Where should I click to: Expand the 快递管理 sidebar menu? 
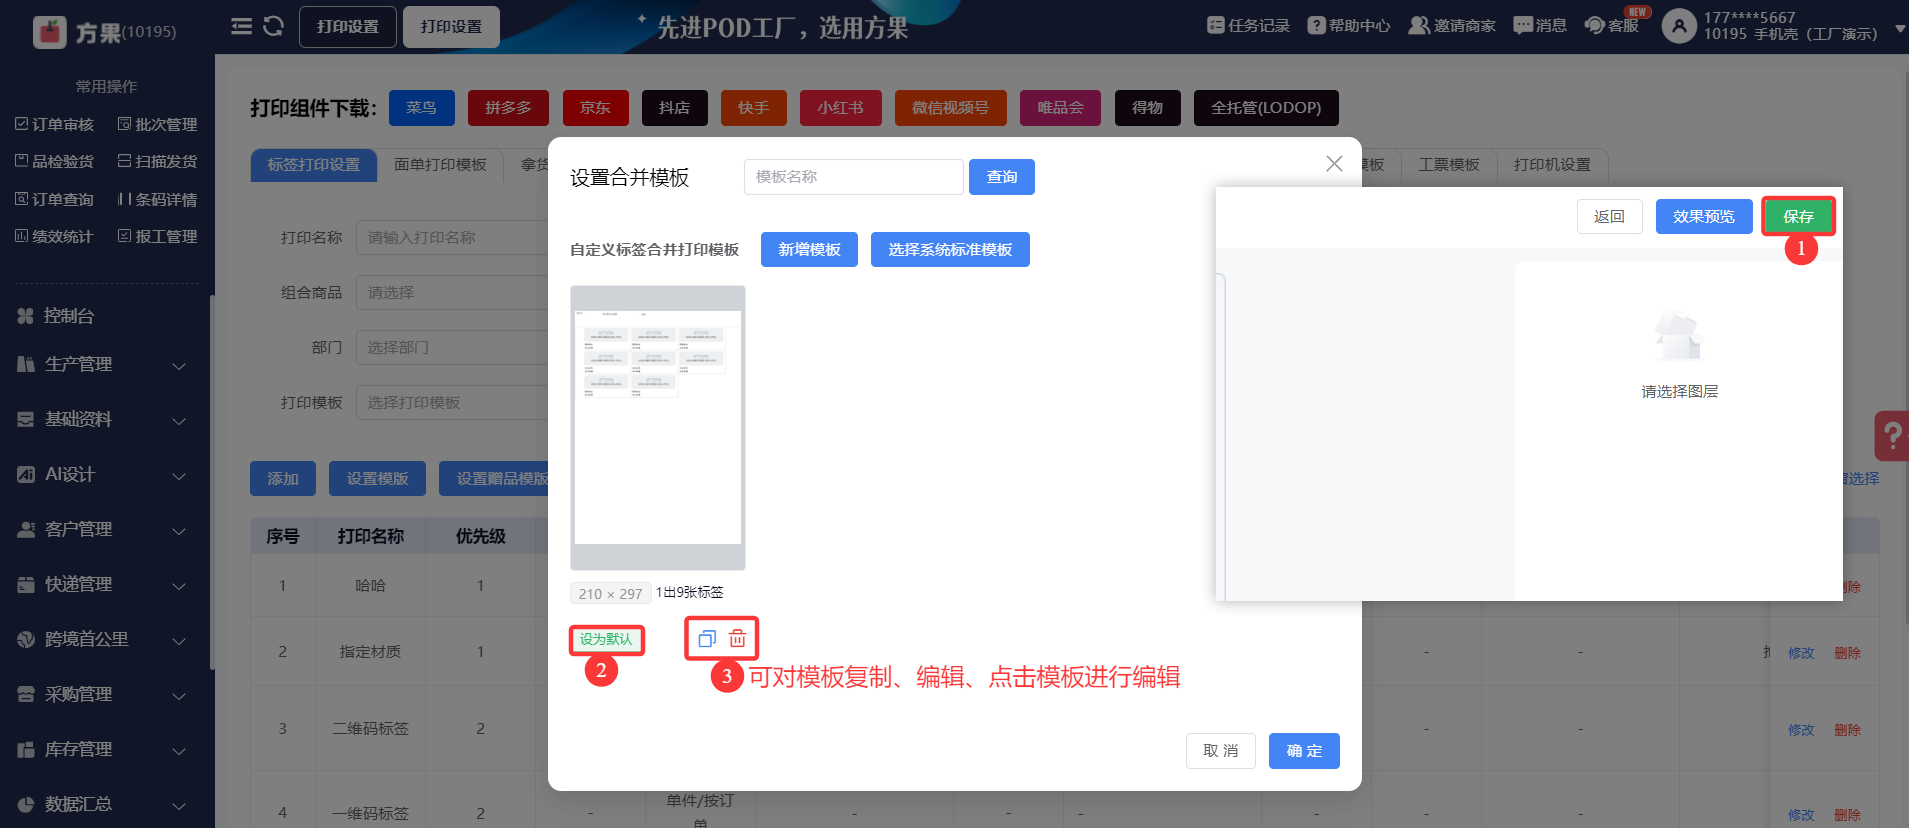(x=105, y=584)
